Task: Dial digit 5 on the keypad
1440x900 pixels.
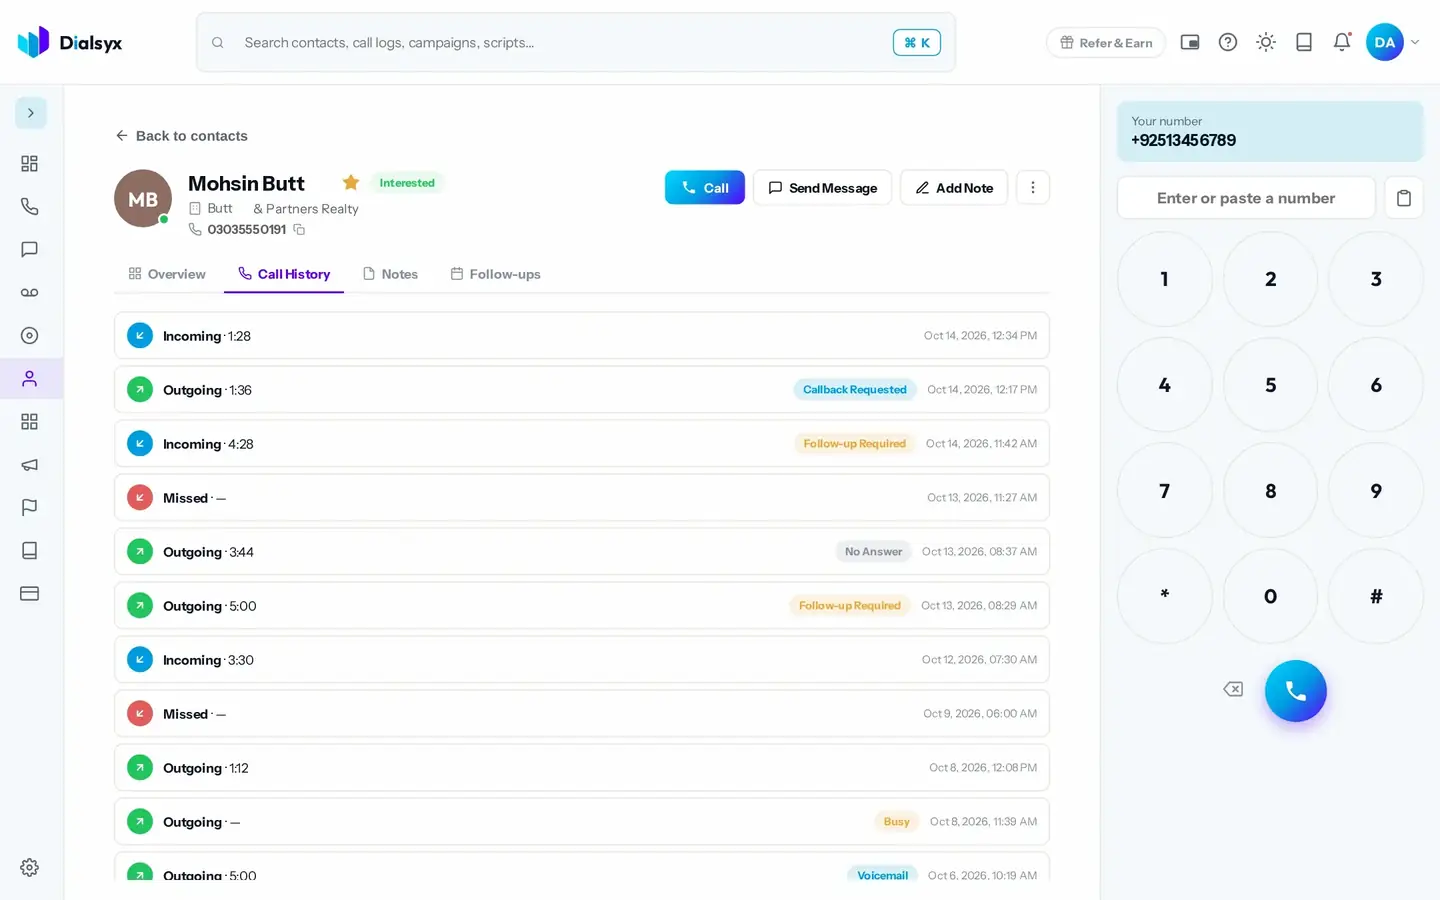Action: pos(1270,385)
